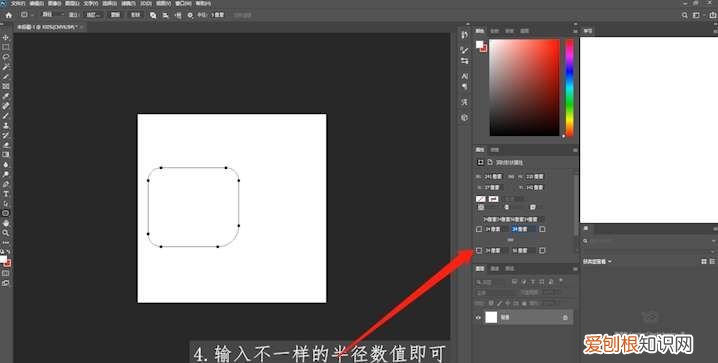Switch to the Color panel tab
This screenshot has height=363, width=718.
click(x=479, y=31)
